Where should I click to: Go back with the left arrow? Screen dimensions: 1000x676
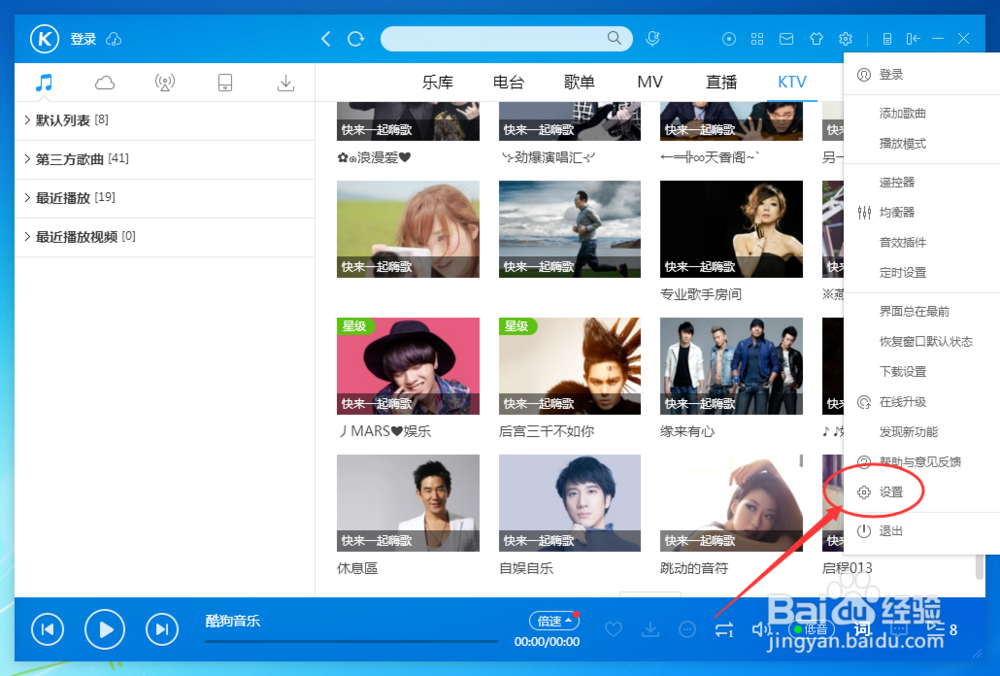point(326,39)
